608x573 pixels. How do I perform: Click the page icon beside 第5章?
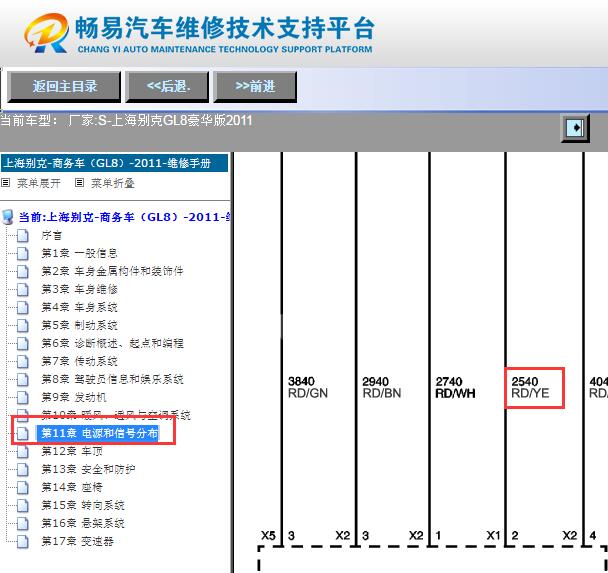[x=23, y=325]
